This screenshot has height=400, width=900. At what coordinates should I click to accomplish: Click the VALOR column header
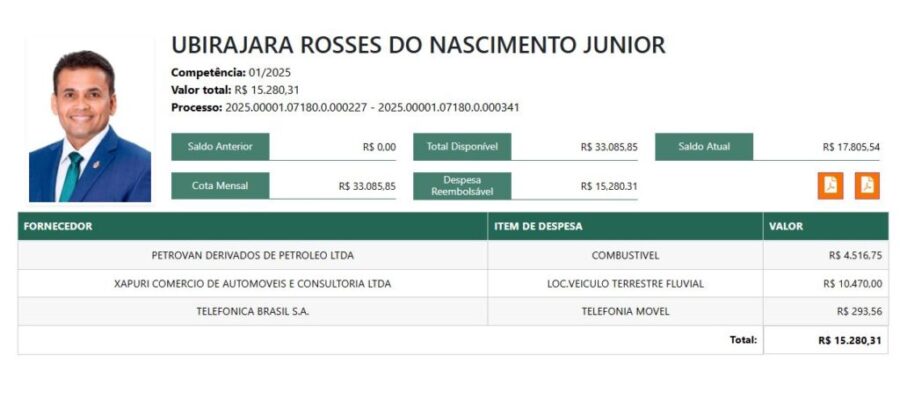tap(786, 226)
